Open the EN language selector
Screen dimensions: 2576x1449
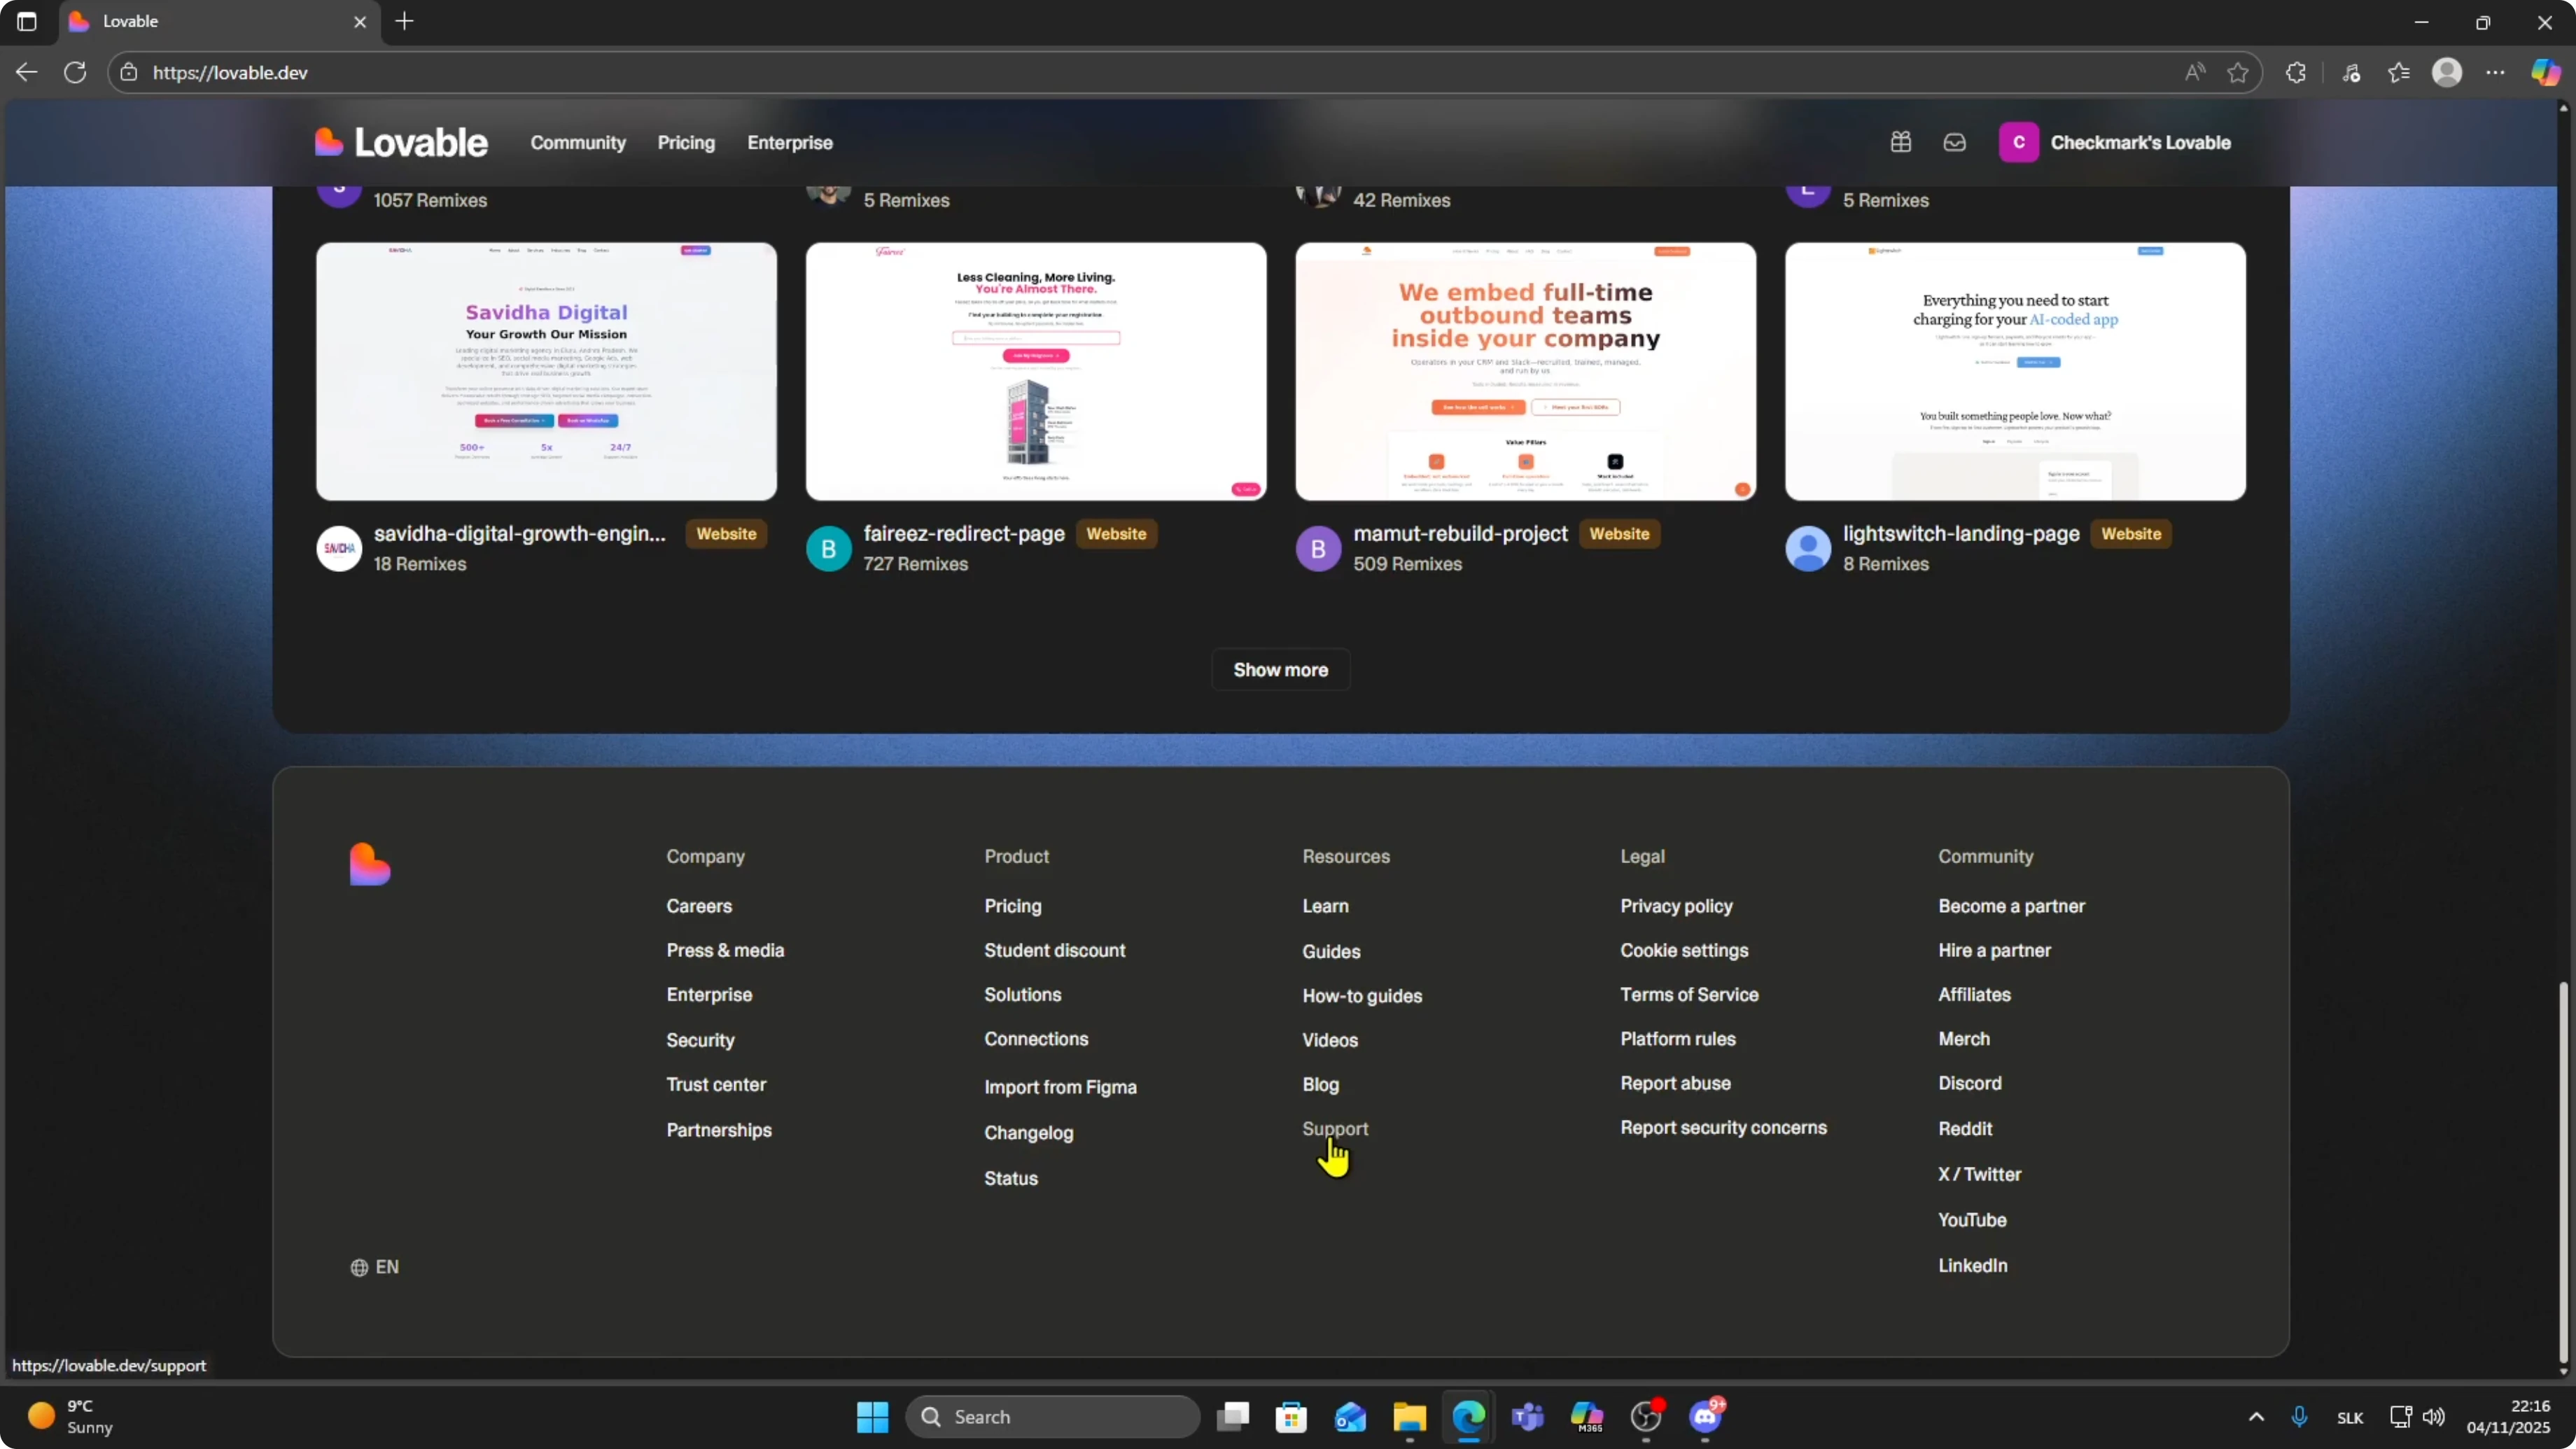[375, 1267]
